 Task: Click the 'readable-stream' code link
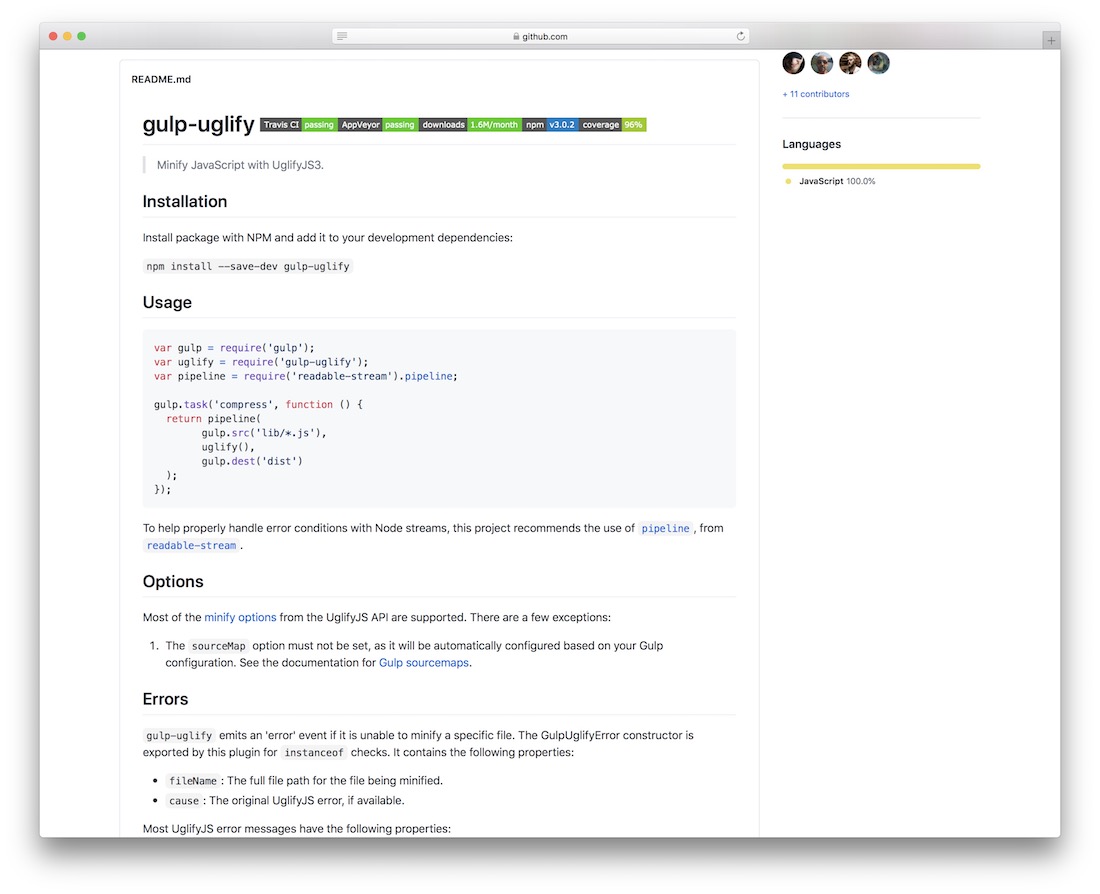(191, 546)
